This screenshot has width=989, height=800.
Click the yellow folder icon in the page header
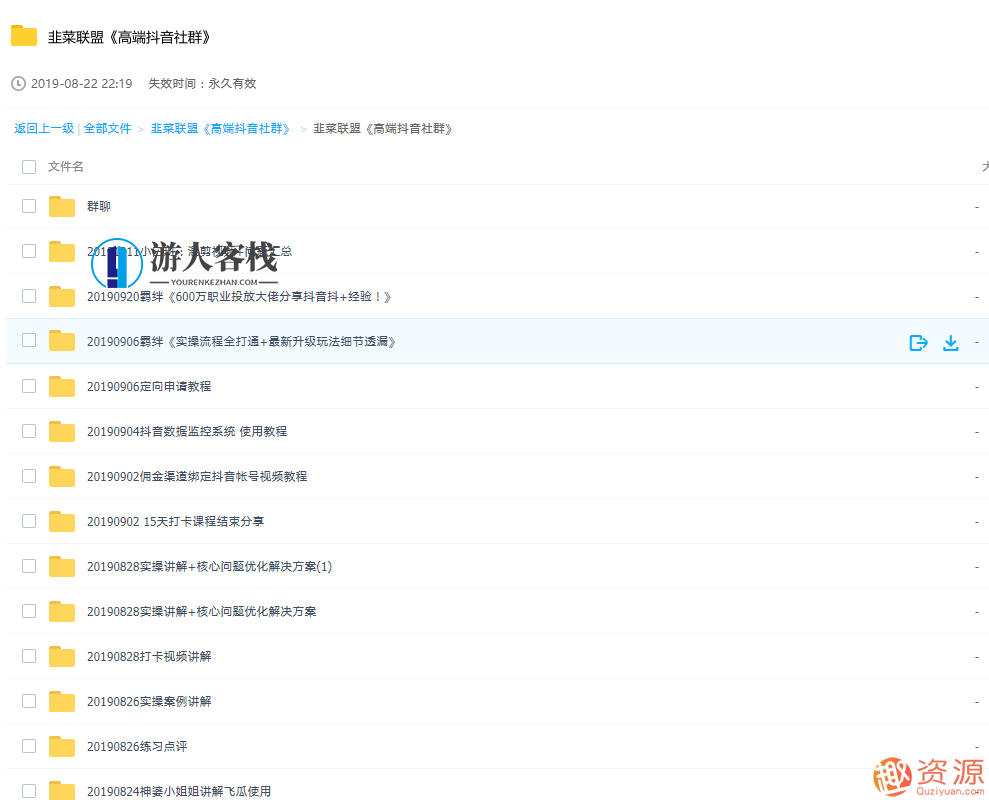[x=23, y=35]
